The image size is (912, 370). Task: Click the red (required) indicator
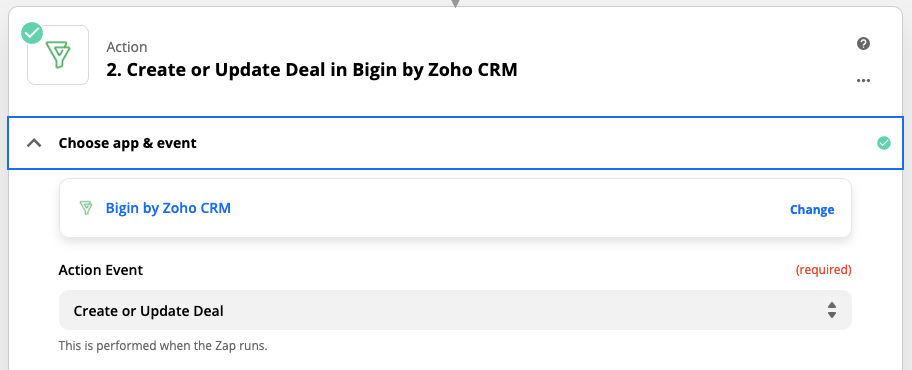(823, 270)
